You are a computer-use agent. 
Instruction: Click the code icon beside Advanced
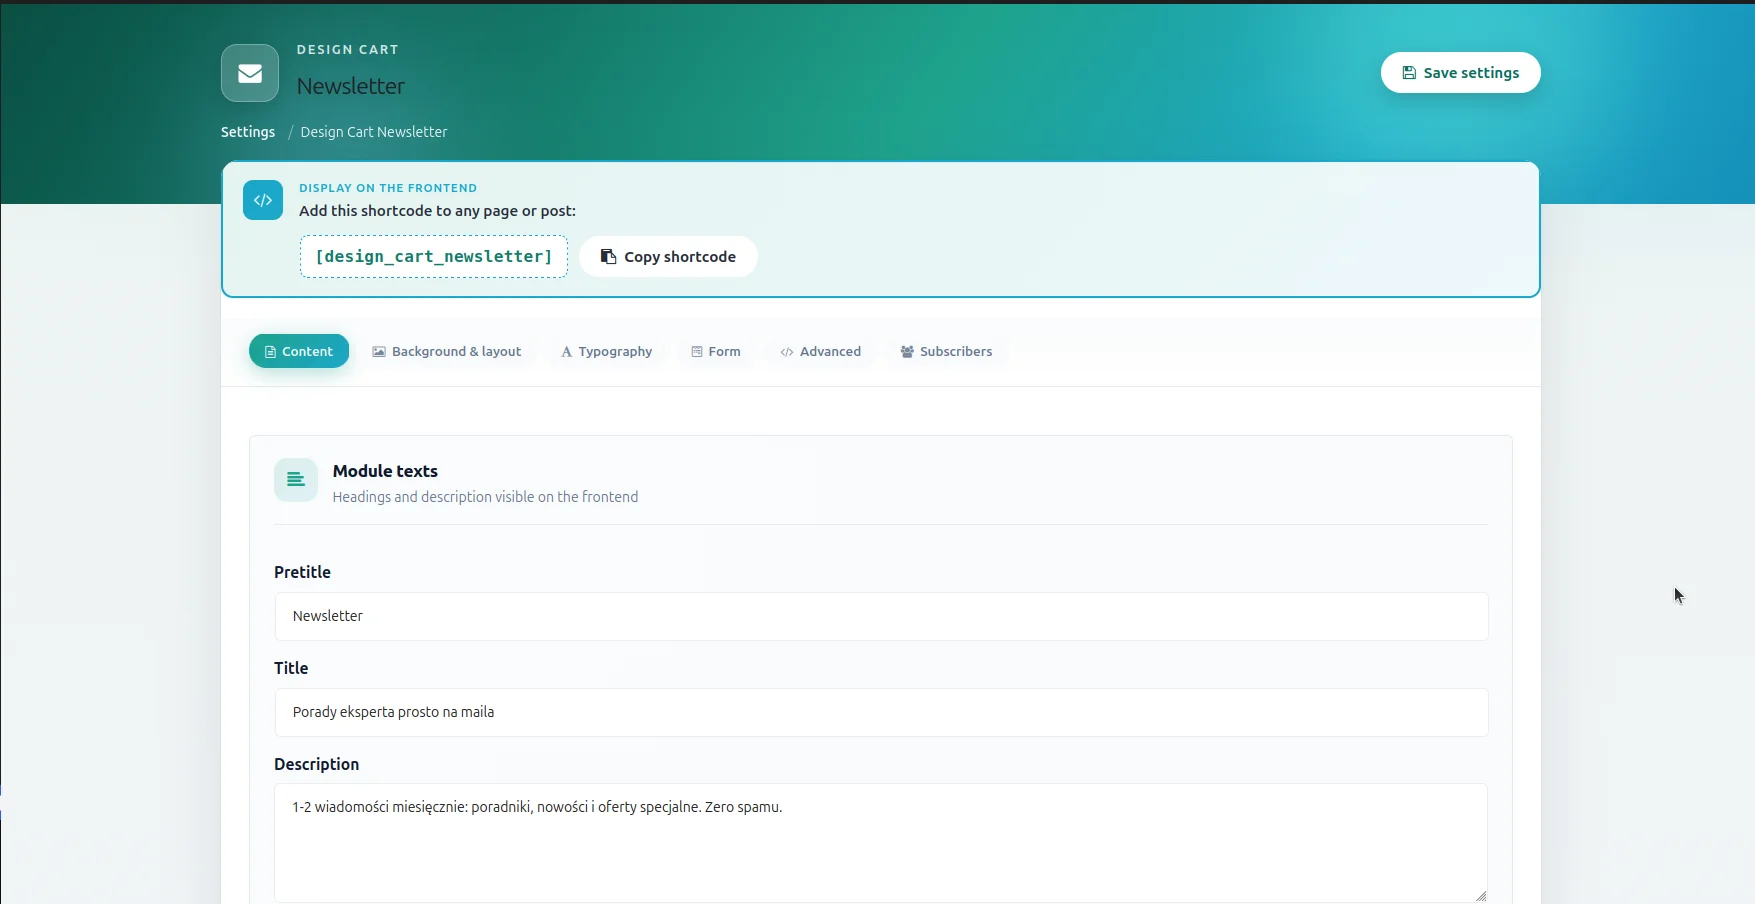[787, 352]
